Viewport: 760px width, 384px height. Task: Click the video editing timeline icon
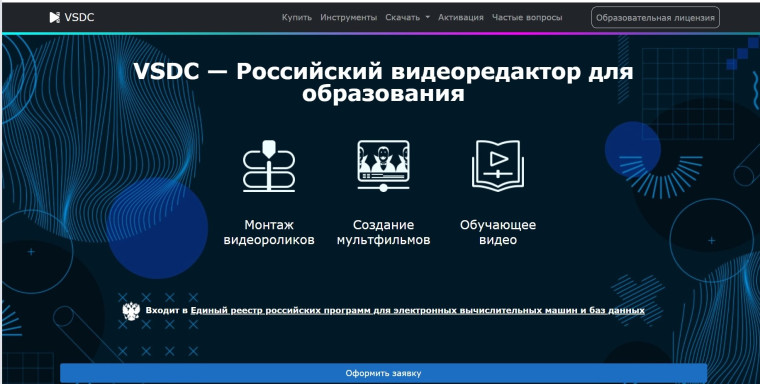[269, 166]
